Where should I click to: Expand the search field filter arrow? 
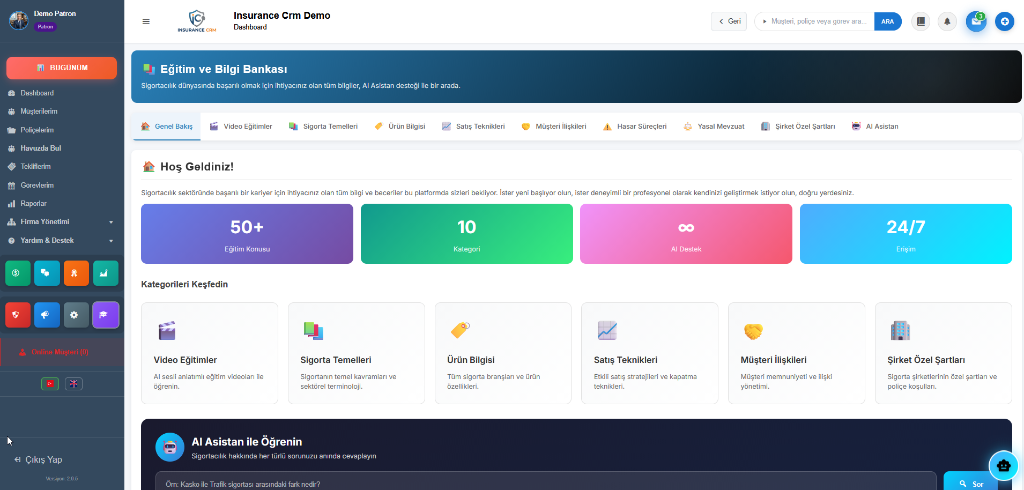[765, 22]
